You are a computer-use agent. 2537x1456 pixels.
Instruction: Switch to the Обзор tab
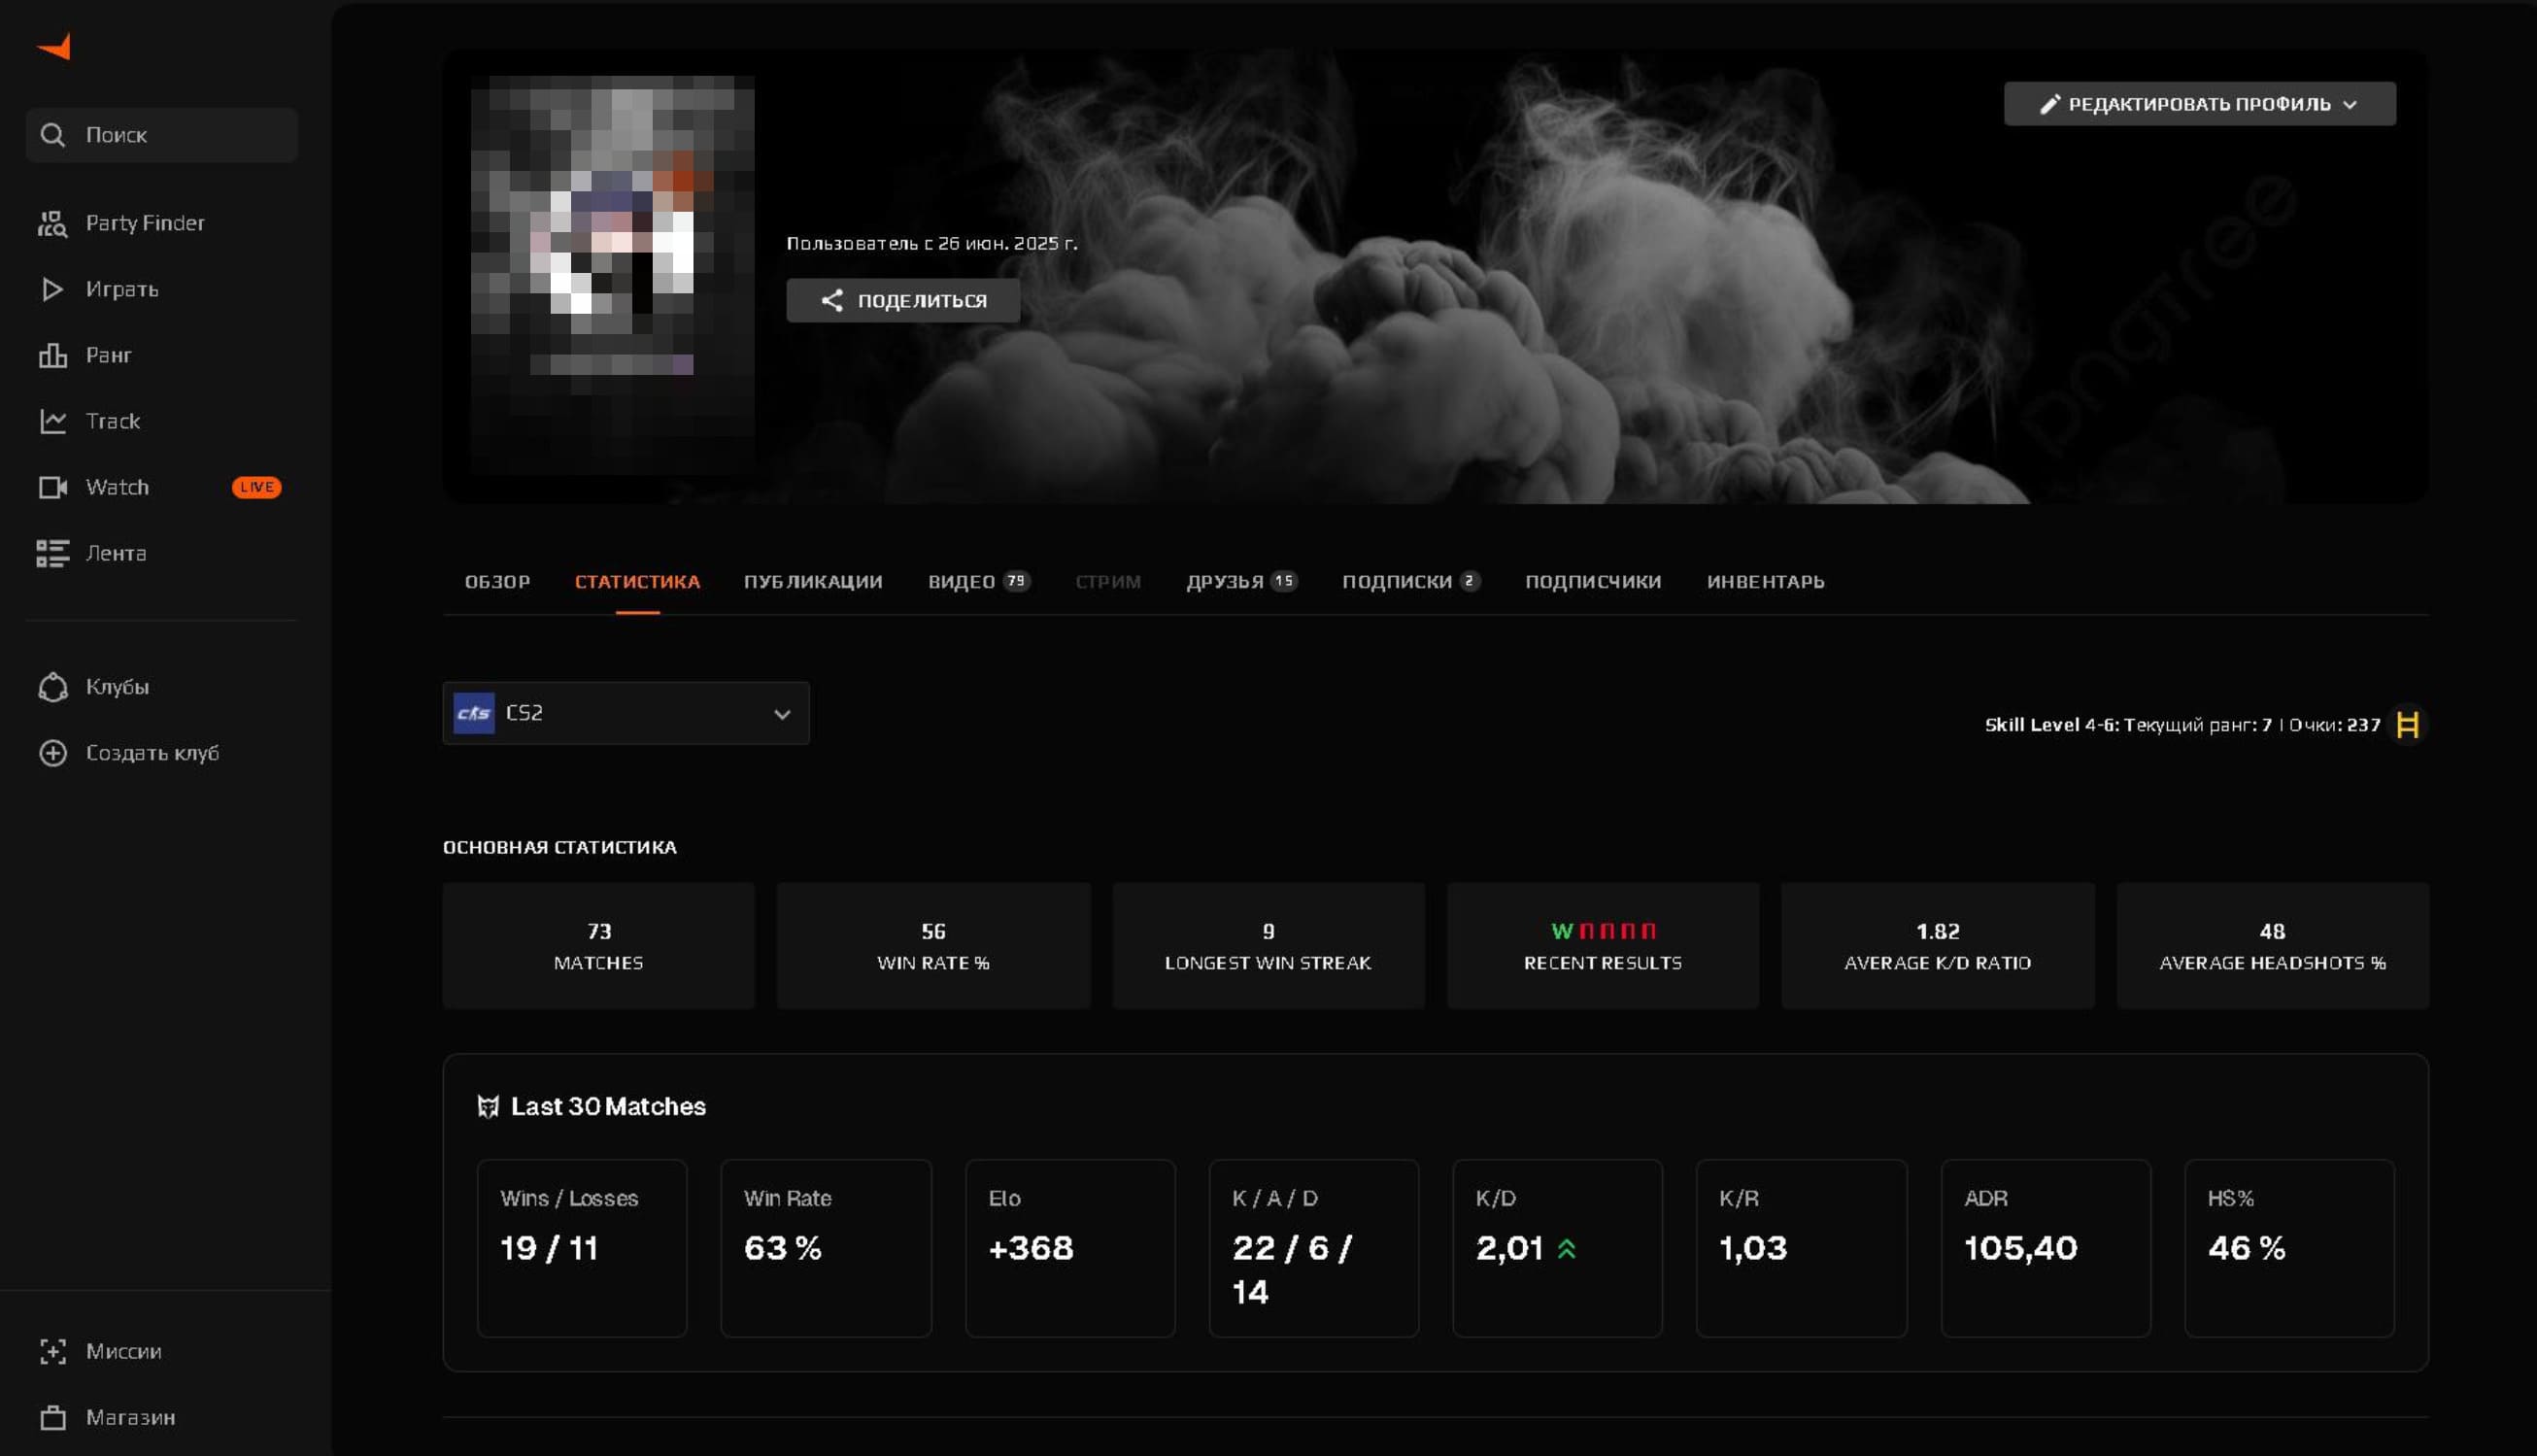497,581
